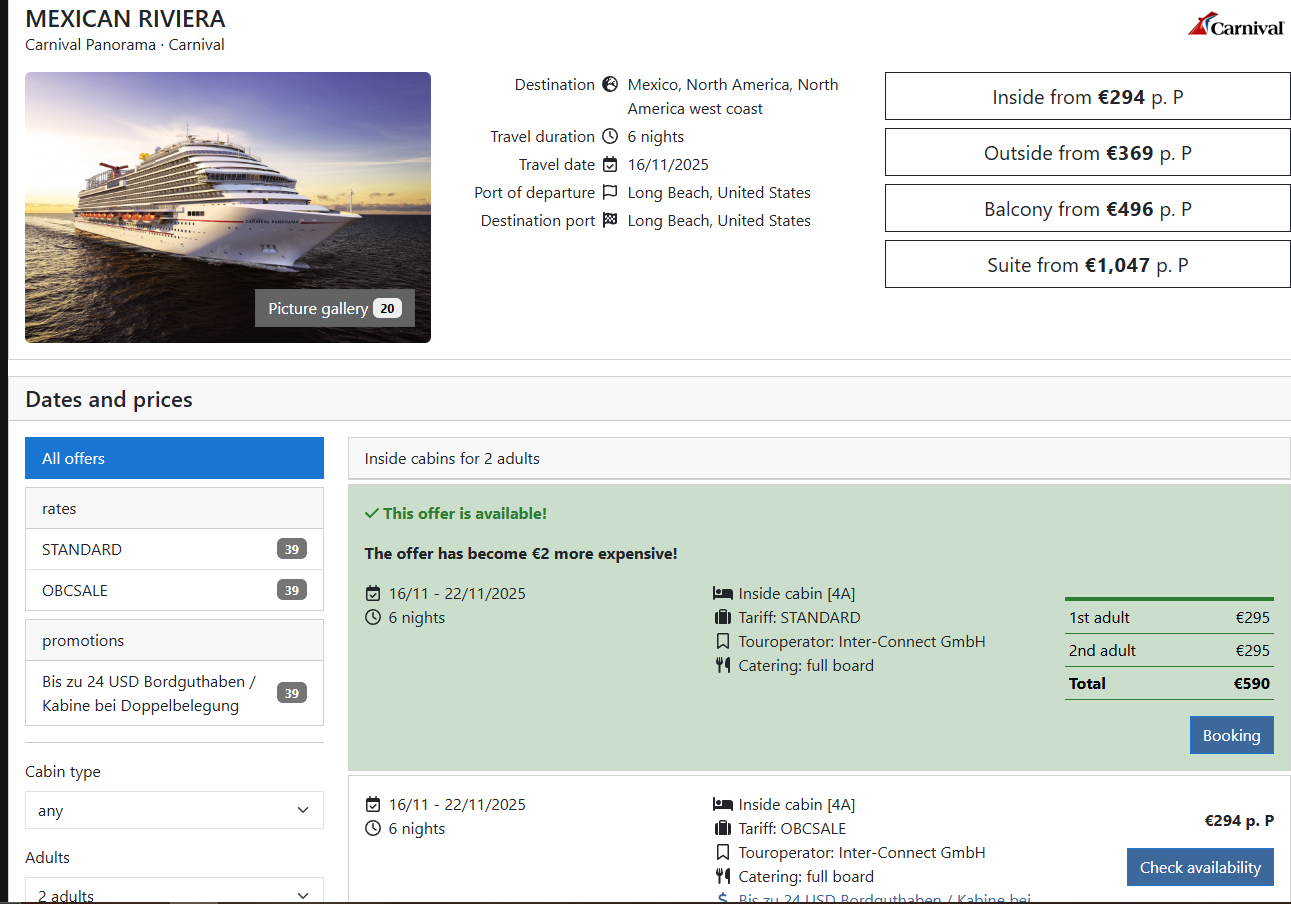The width and height of the screenshot is (1291, 904).
Task: Open the Cabin type dropdown
Action: 174,810
